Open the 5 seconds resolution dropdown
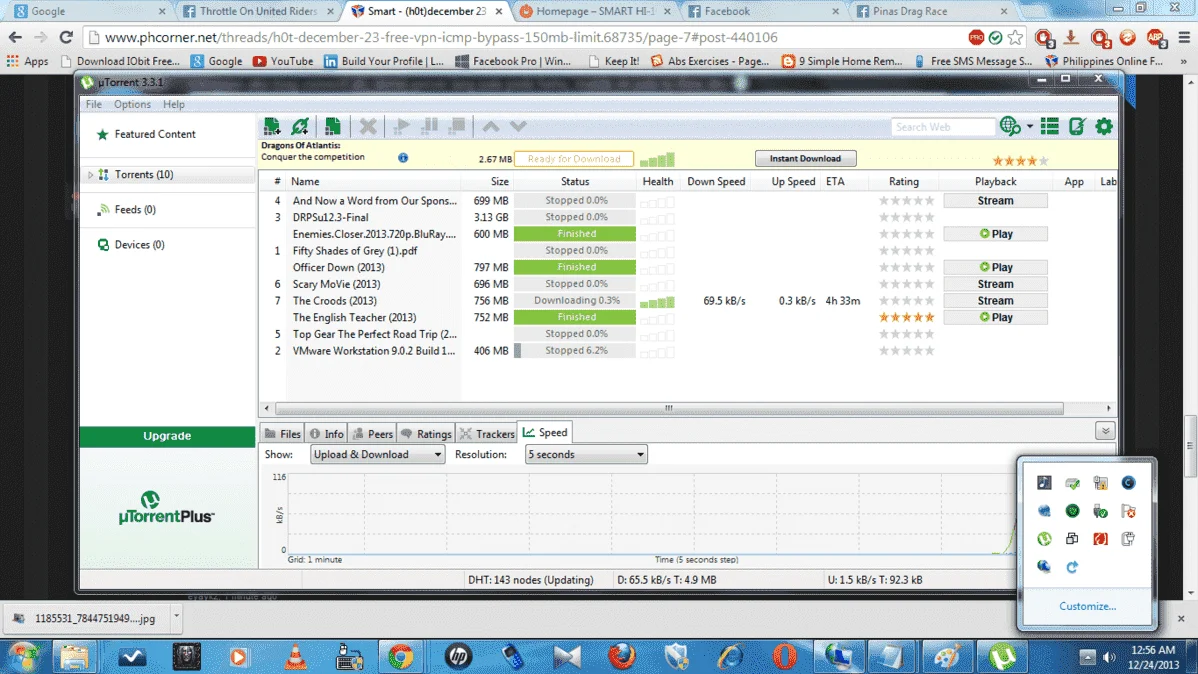Screen dimensions: 1198x674 point(586,455)
